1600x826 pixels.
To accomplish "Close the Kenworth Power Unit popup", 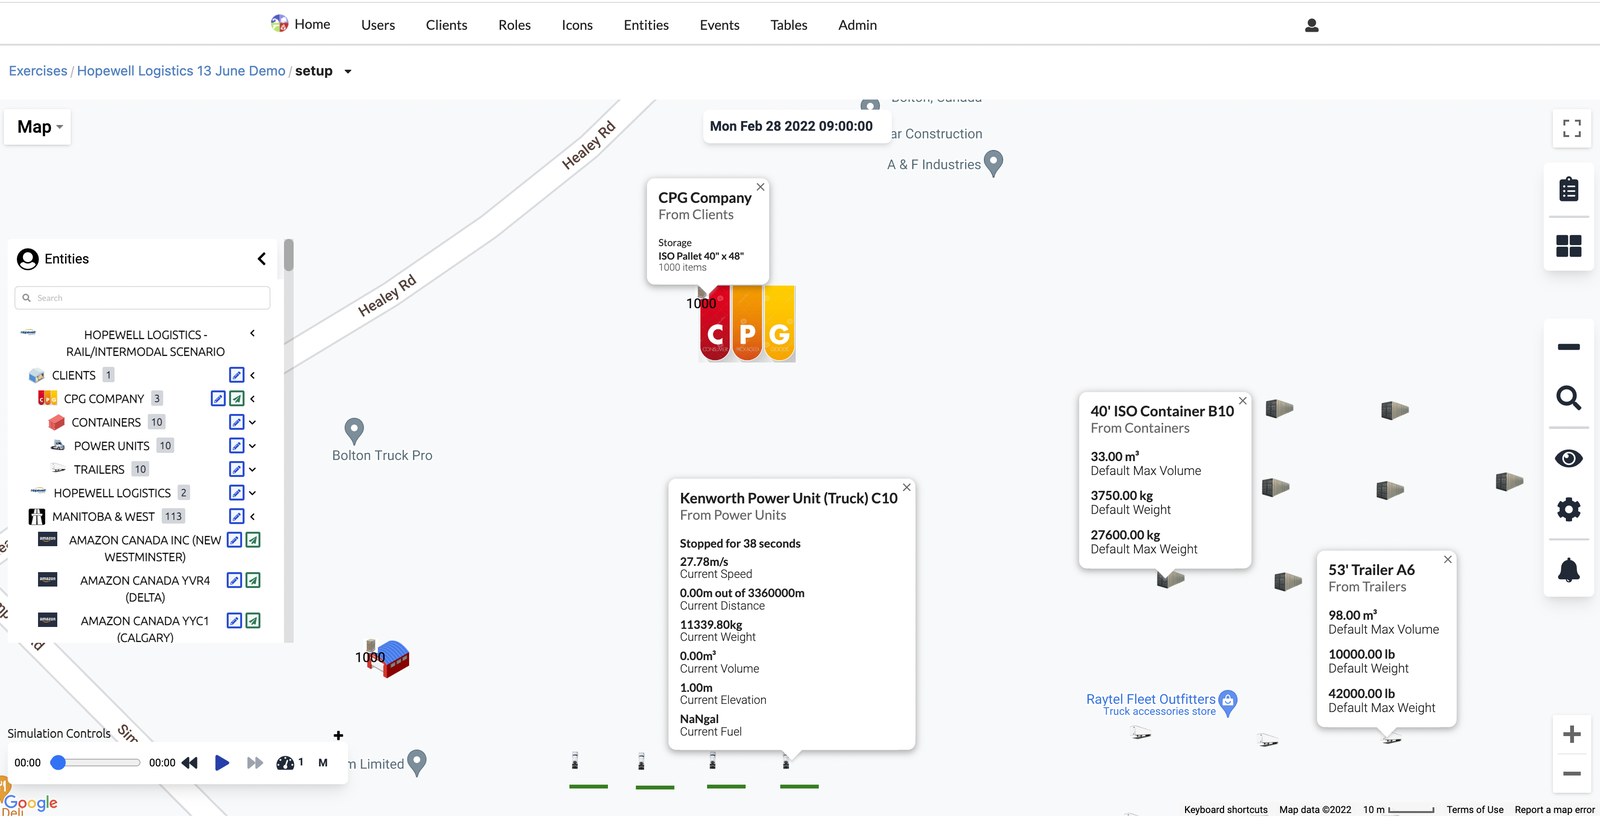I will click(906, 488).
